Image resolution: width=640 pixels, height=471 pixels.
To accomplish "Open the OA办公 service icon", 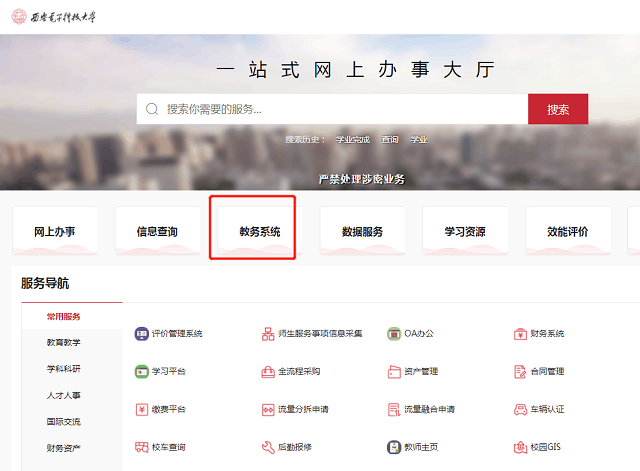I will (394, 333).
